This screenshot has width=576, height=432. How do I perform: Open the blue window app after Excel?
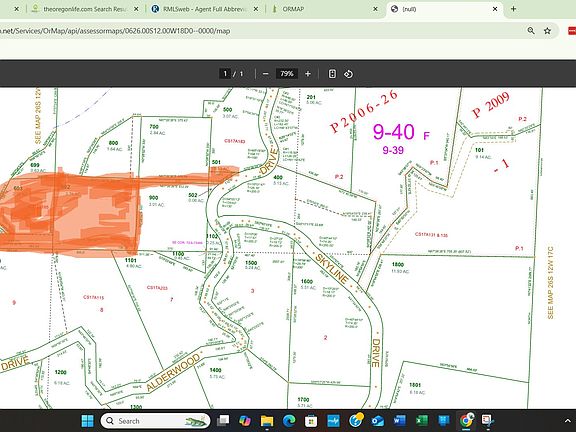click(444, 421)
